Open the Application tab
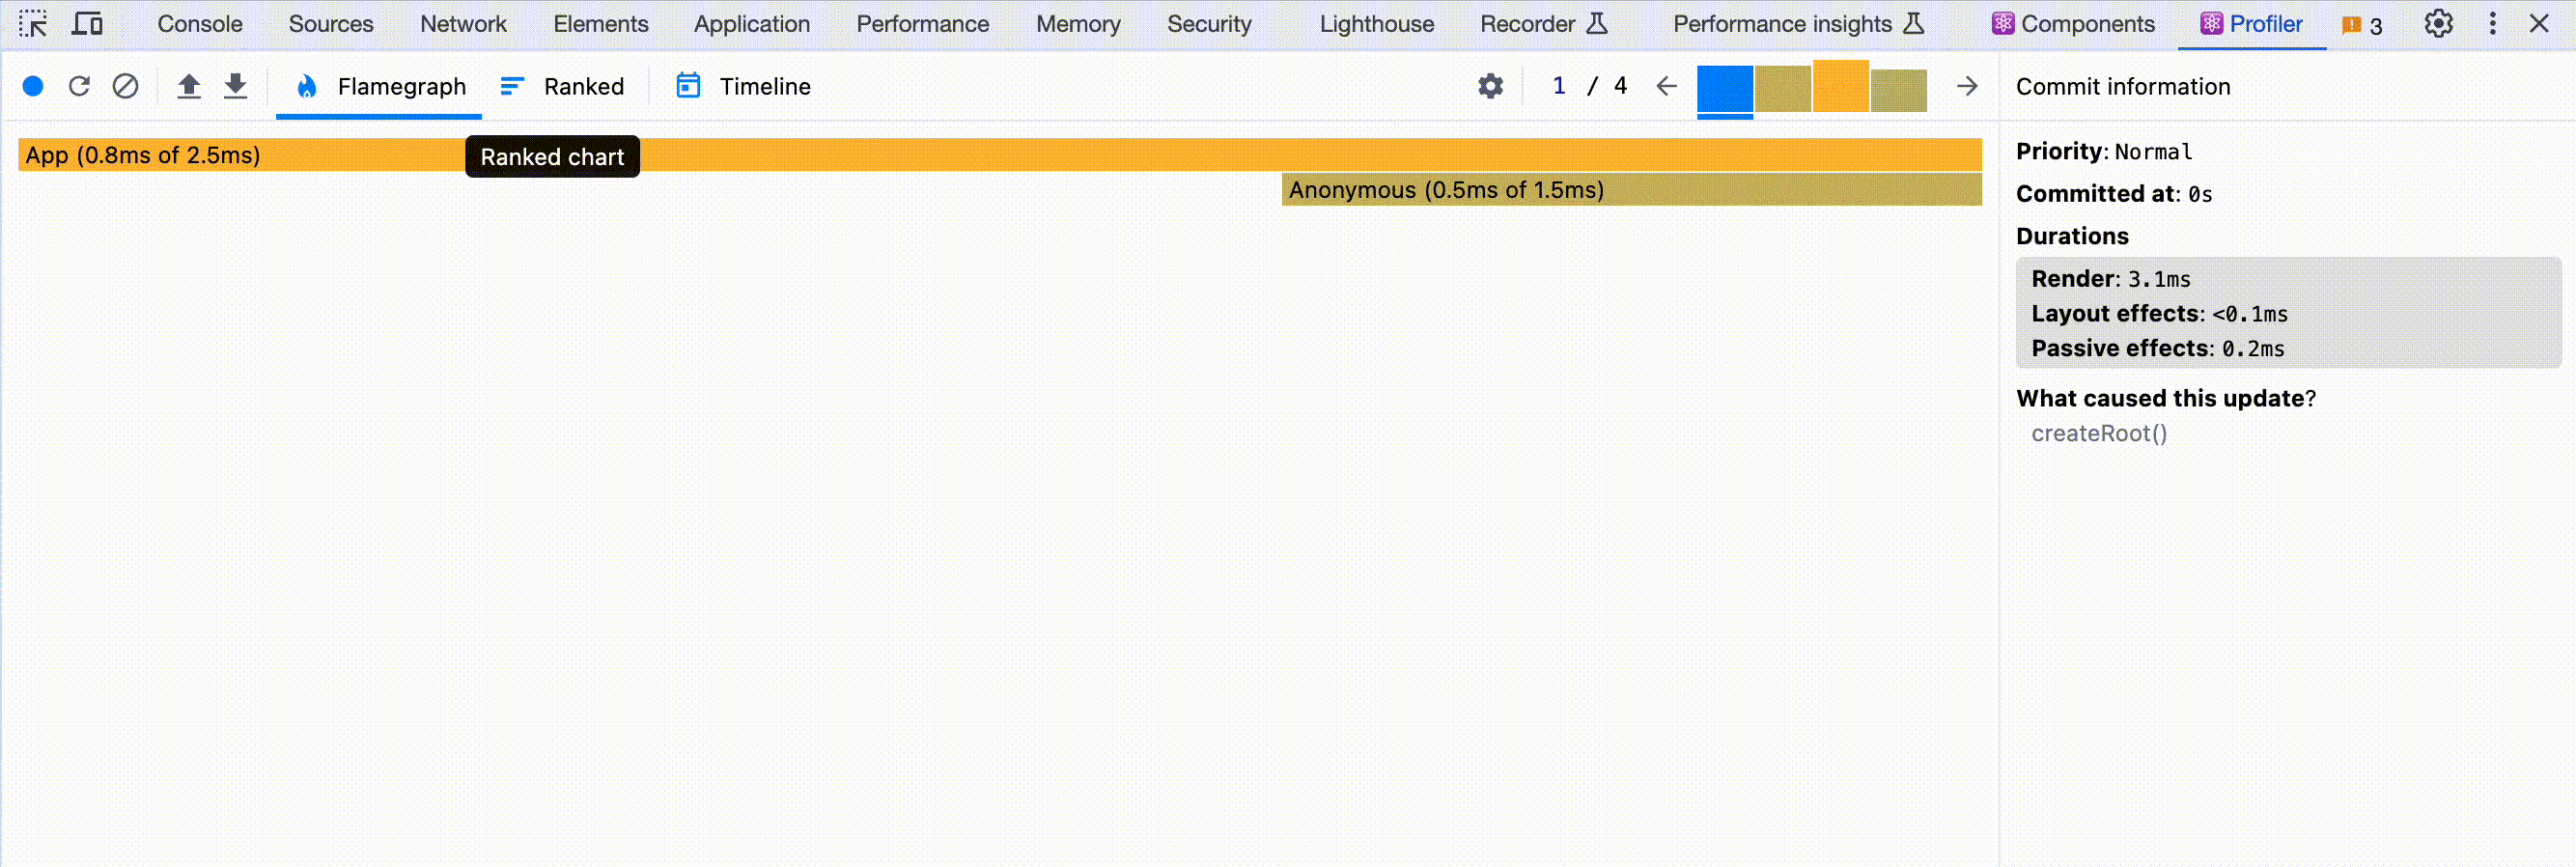 [752, 24]
